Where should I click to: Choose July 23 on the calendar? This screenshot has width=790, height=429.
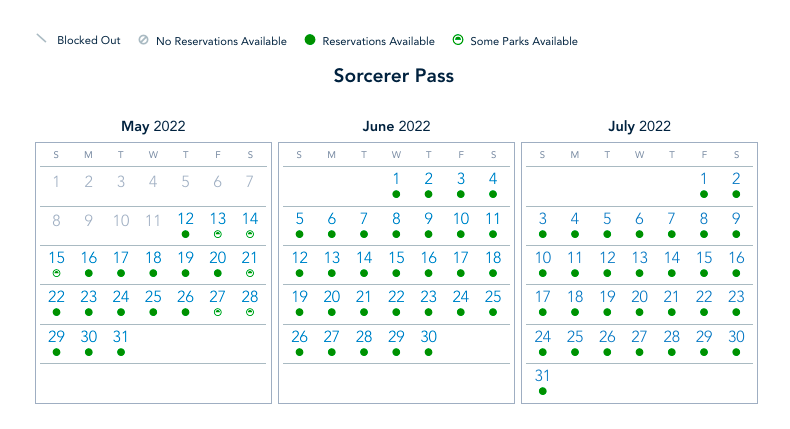tap(736, 297)
